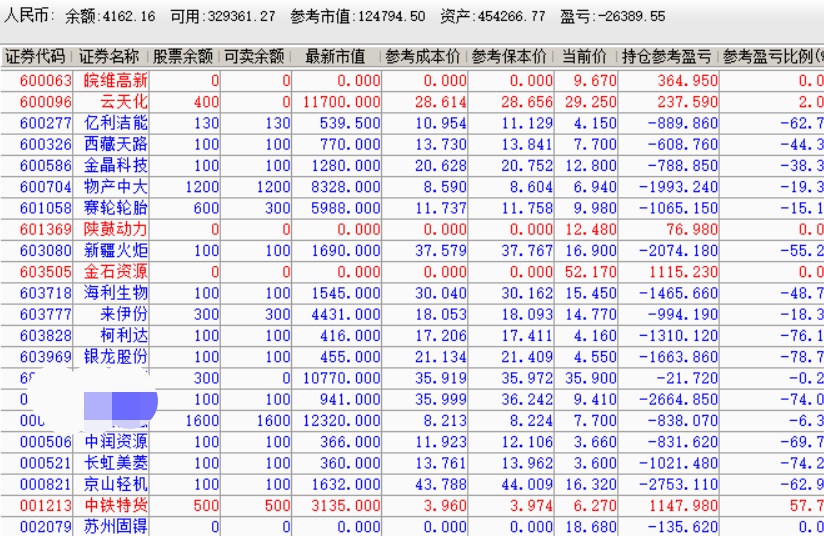Sort by 最新市值 column header
824x536 pixels.
coord(335,56)
